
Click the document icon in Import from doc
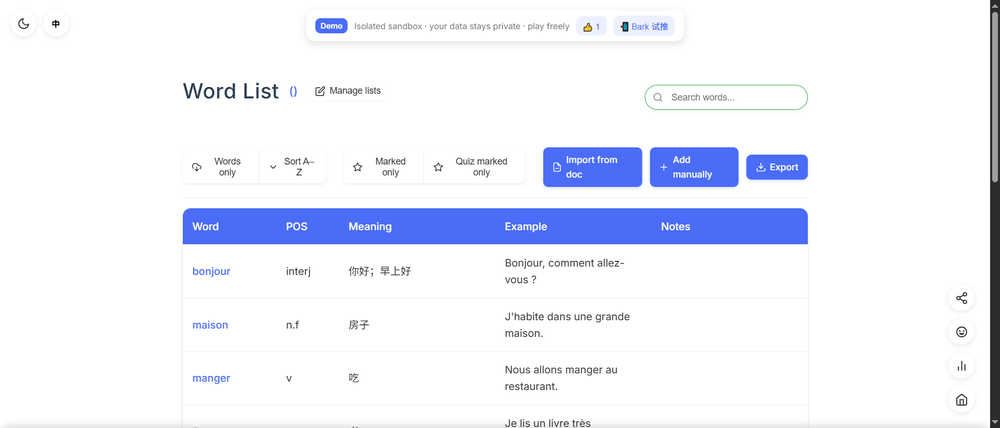tap(557, 167)
